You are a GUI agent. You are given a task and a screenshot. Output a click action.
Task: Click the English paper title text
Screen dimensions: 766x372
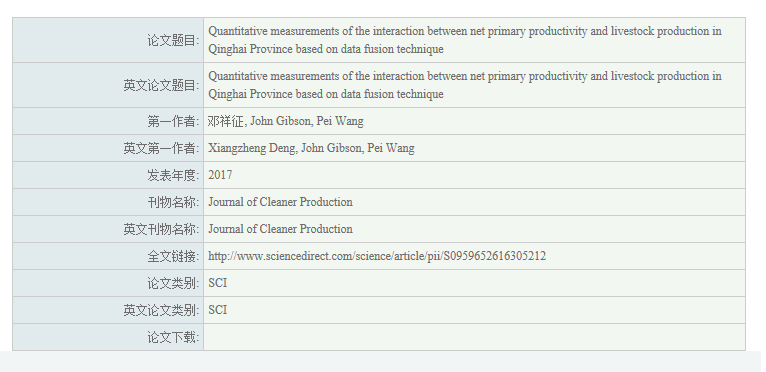[465, 85]
